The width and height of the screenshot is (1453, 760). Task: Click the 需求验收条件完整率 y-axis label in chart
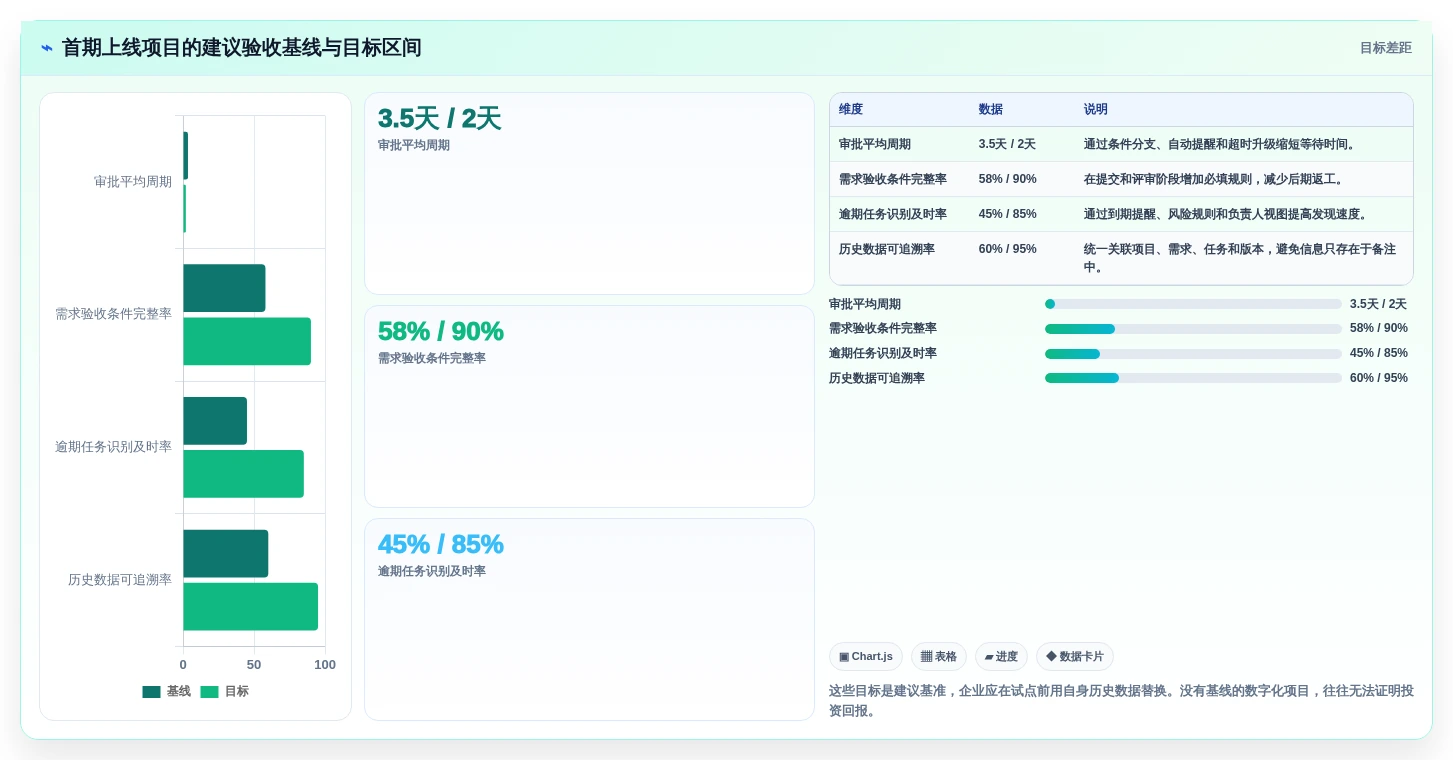(114, 314)
